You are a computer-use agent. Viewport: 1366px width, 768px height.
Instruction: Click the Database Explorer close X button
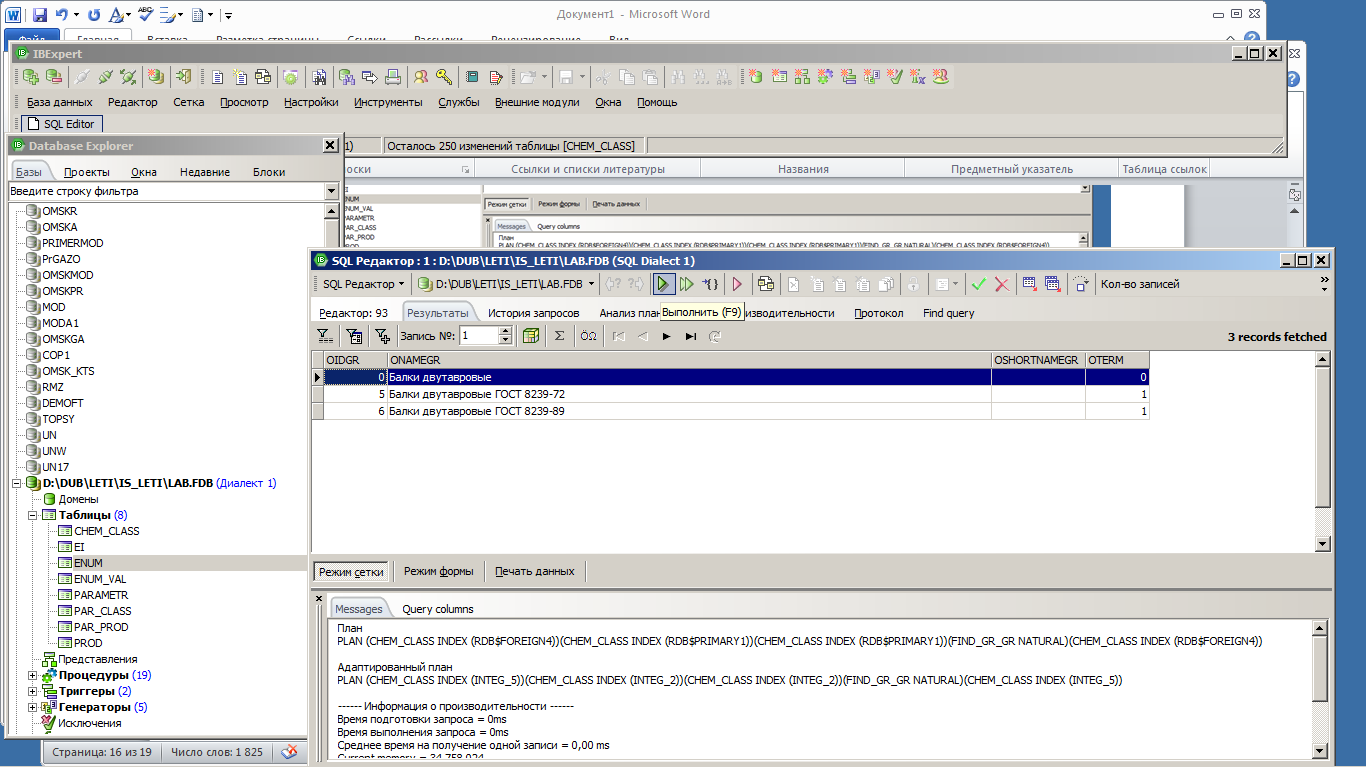coord(330,146)
